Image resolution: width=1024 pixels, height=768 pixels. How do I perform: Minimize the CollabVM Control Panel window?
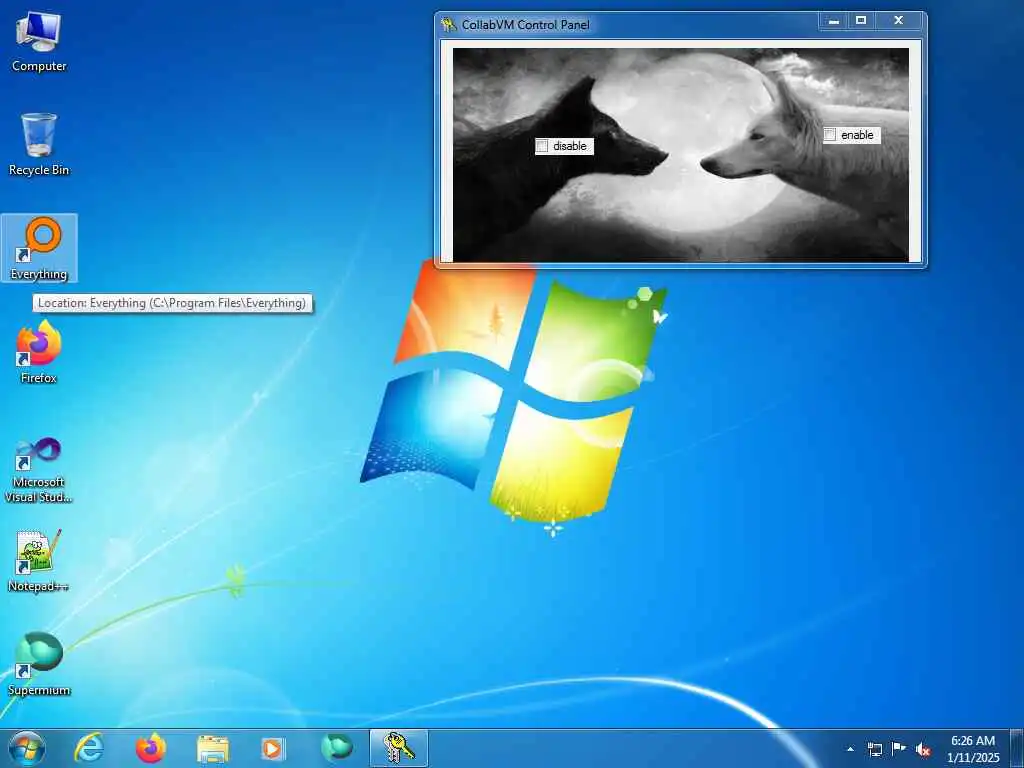833,21
